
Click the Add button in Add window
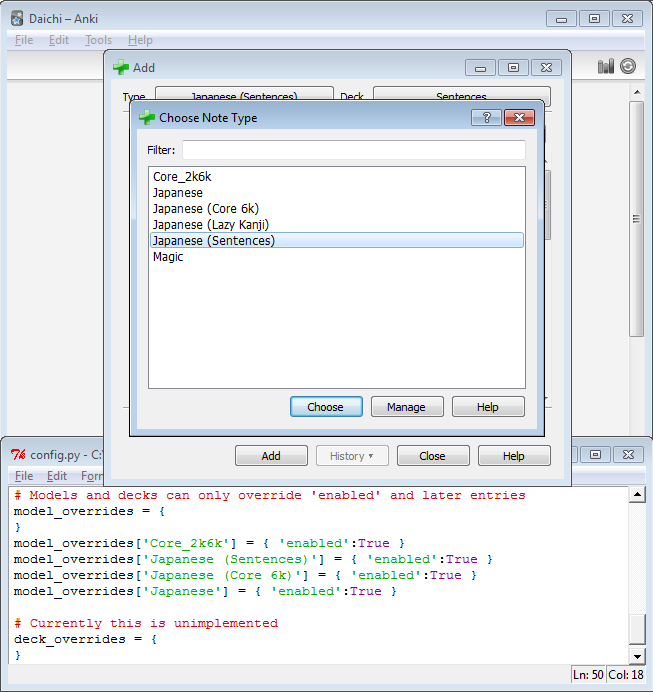coord(271,455)
